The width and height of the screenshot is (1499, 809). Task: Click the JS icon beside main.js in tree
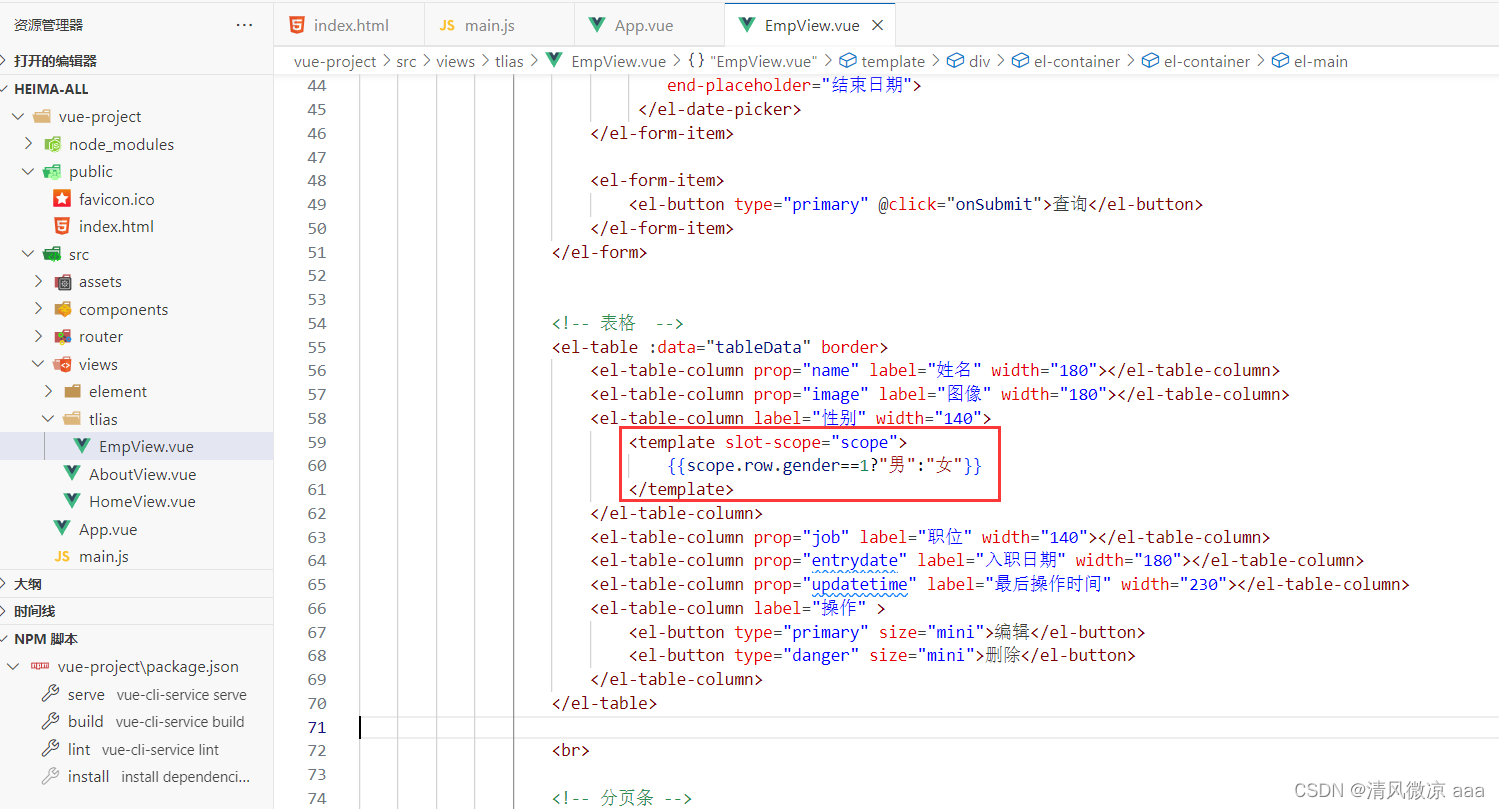62,557
